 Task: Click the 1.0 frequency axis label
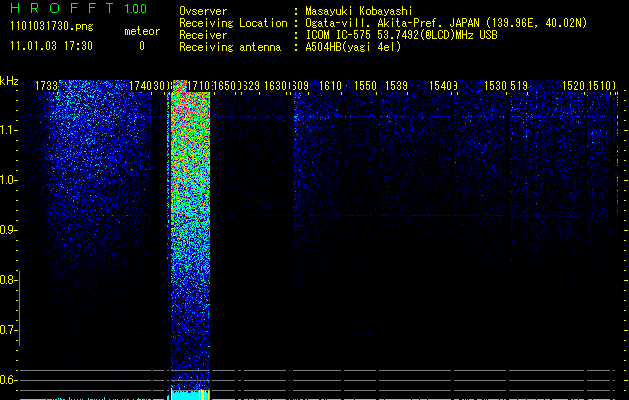(x=8, y=180)
